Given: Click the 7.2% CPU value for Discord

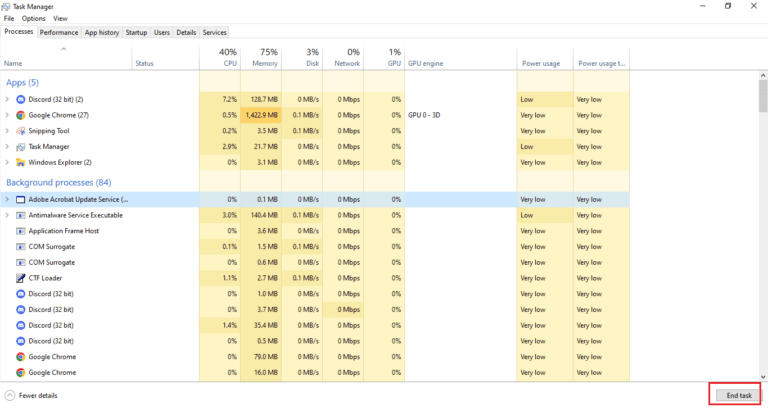Looking at the screenshot, I should (x=230, y=99).
